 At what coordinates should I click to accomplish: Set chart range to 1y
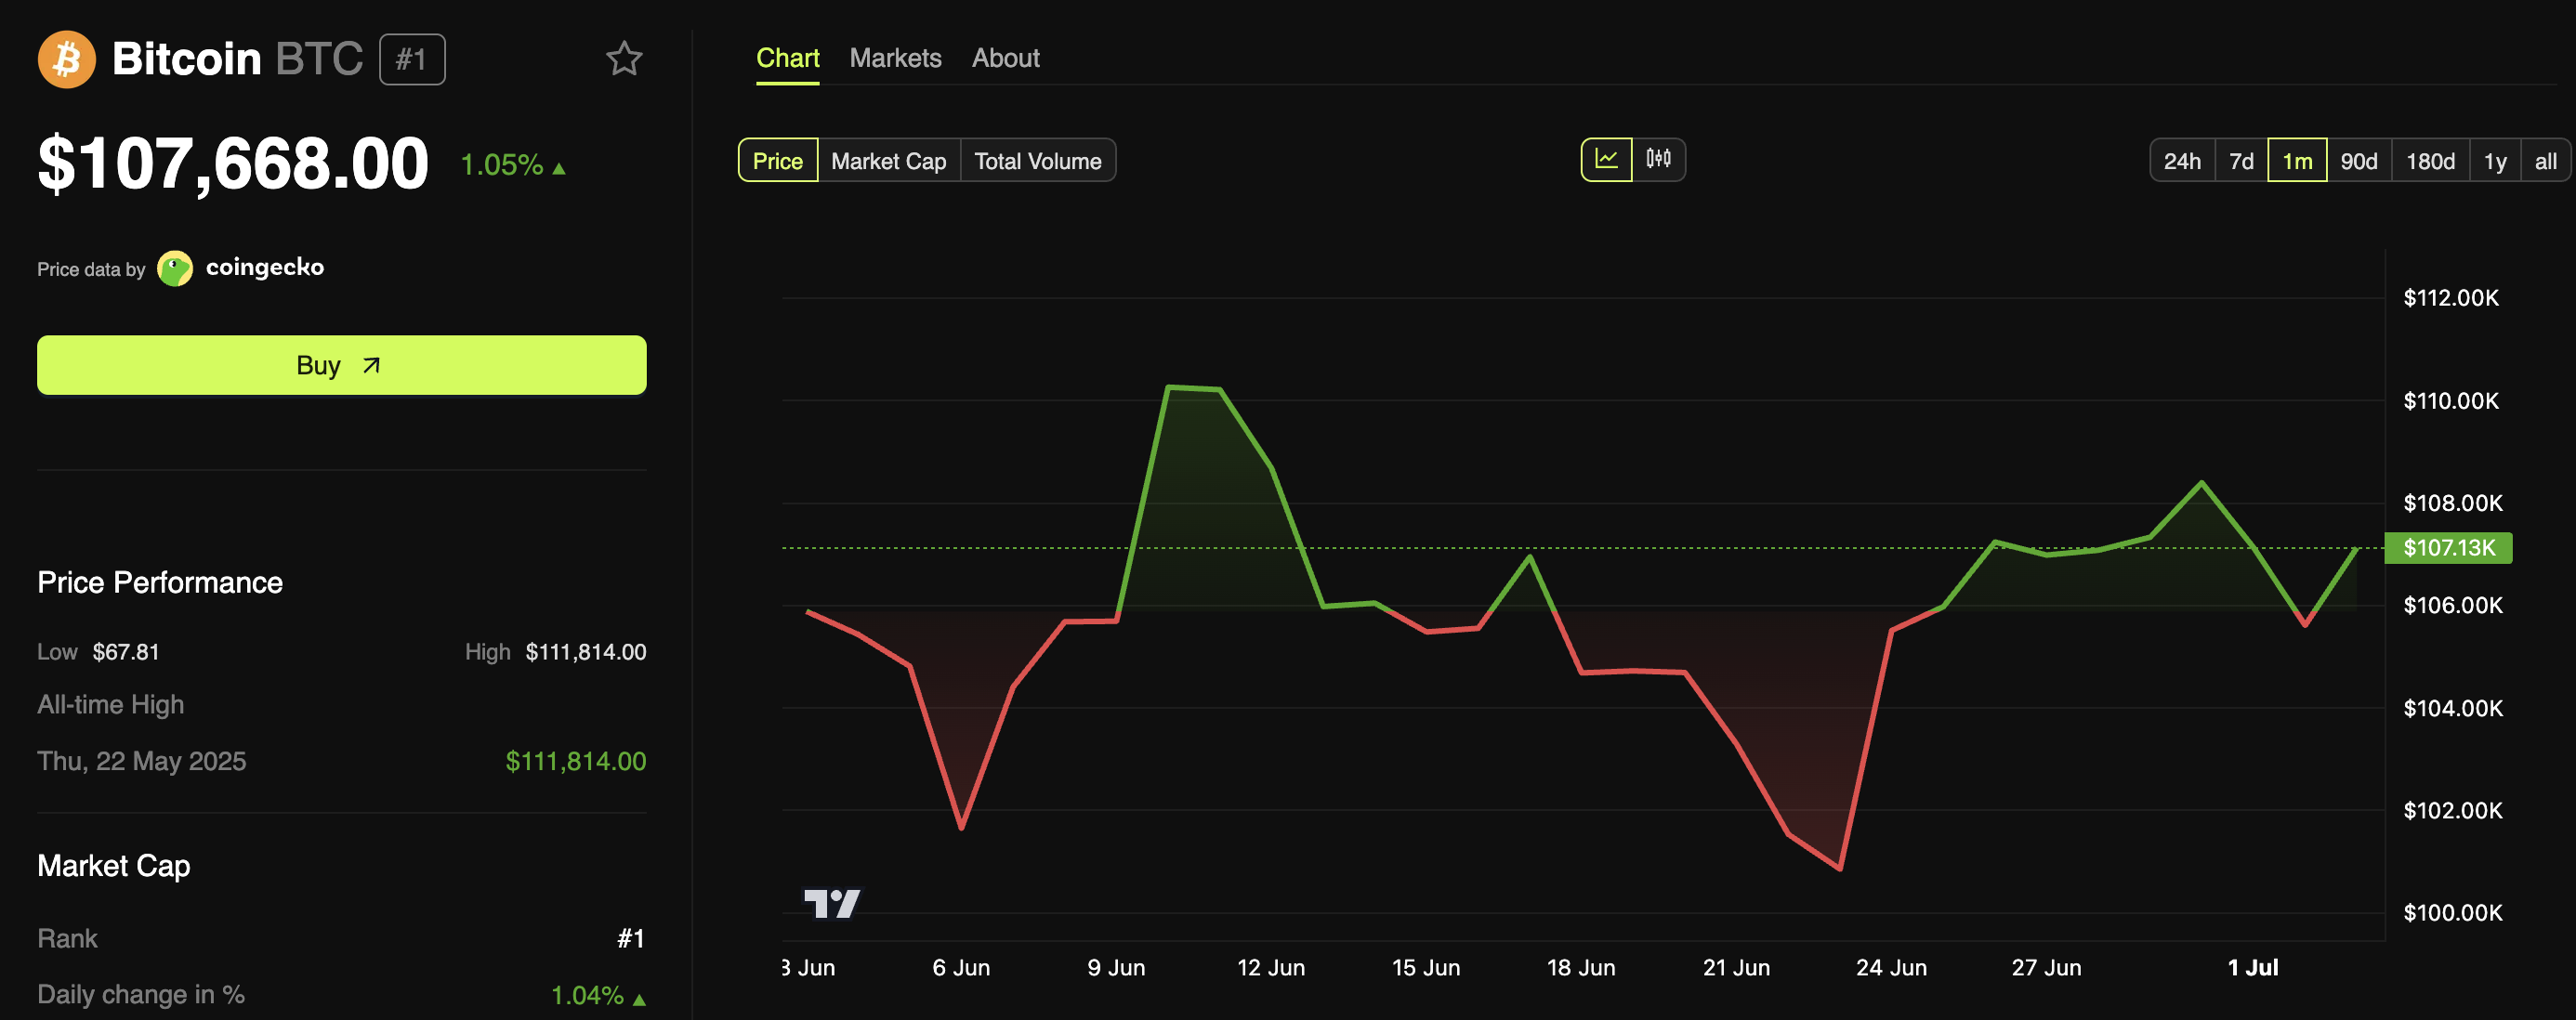2494,161
